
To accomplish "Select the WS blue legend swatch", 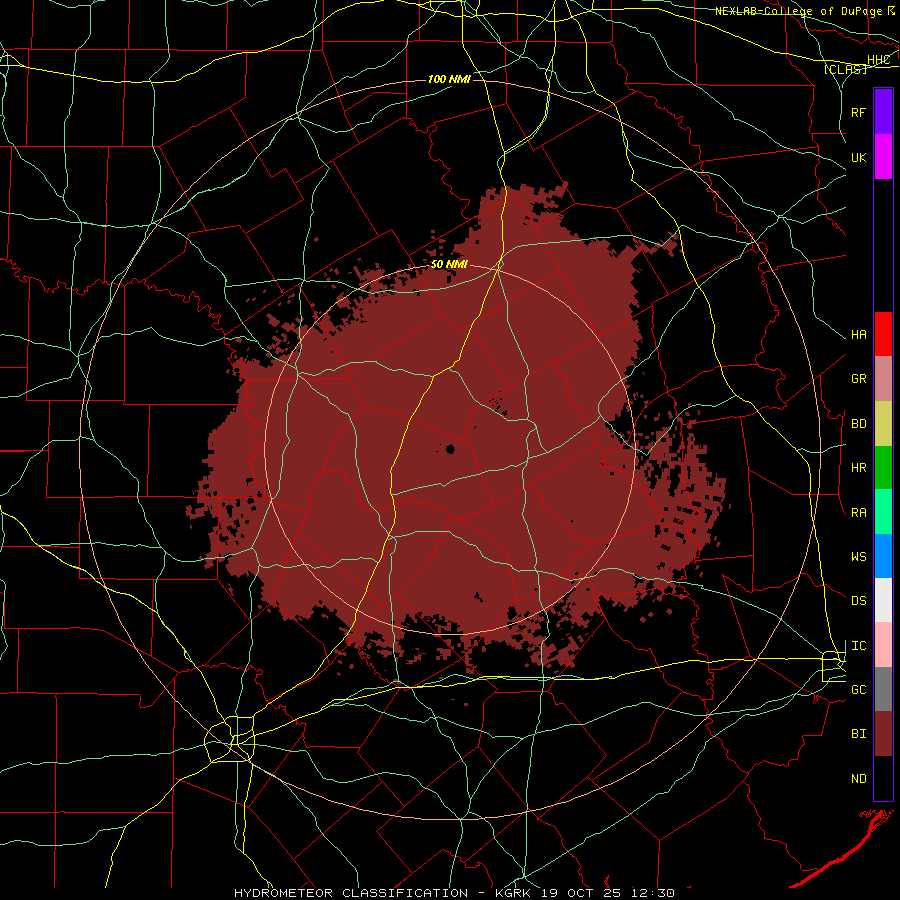I will (883, 556).
